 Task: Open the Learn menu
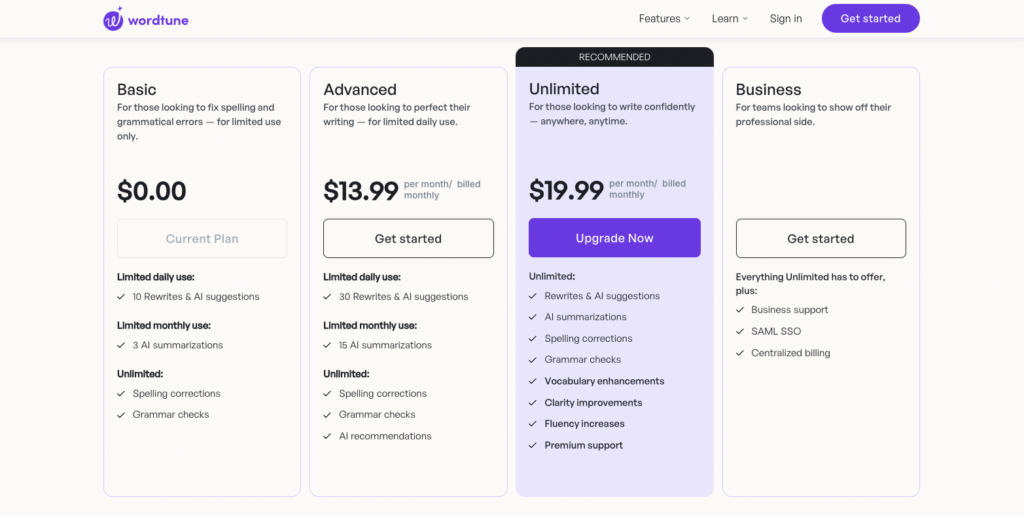click(x=725, y=18)
